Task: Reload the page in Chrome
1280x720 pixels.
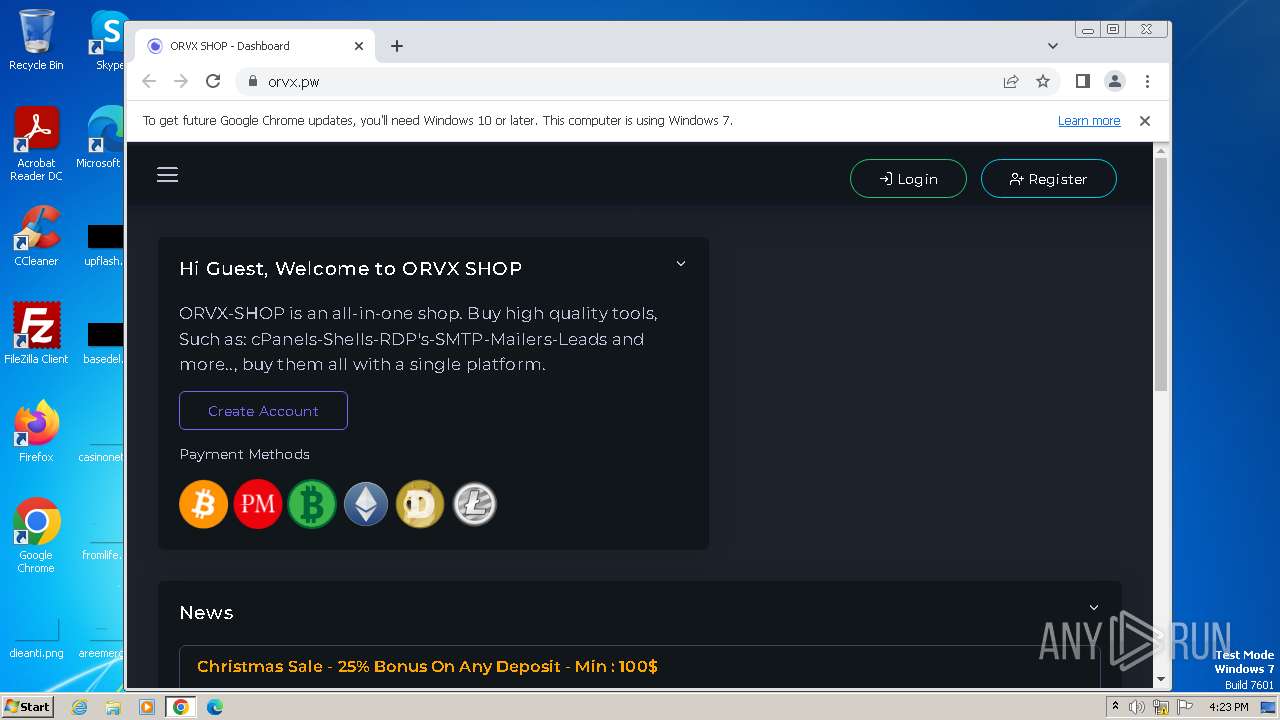Action: [x=213, y=82]
